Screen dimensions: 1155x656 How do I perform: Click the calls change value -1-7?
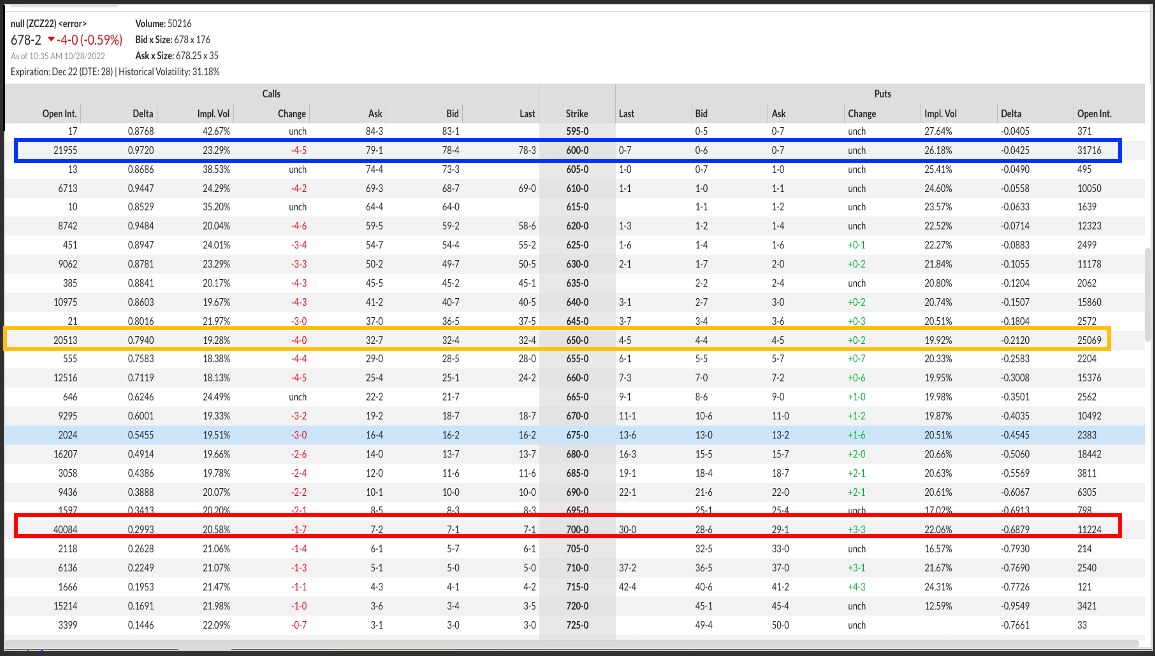(298, 529)
